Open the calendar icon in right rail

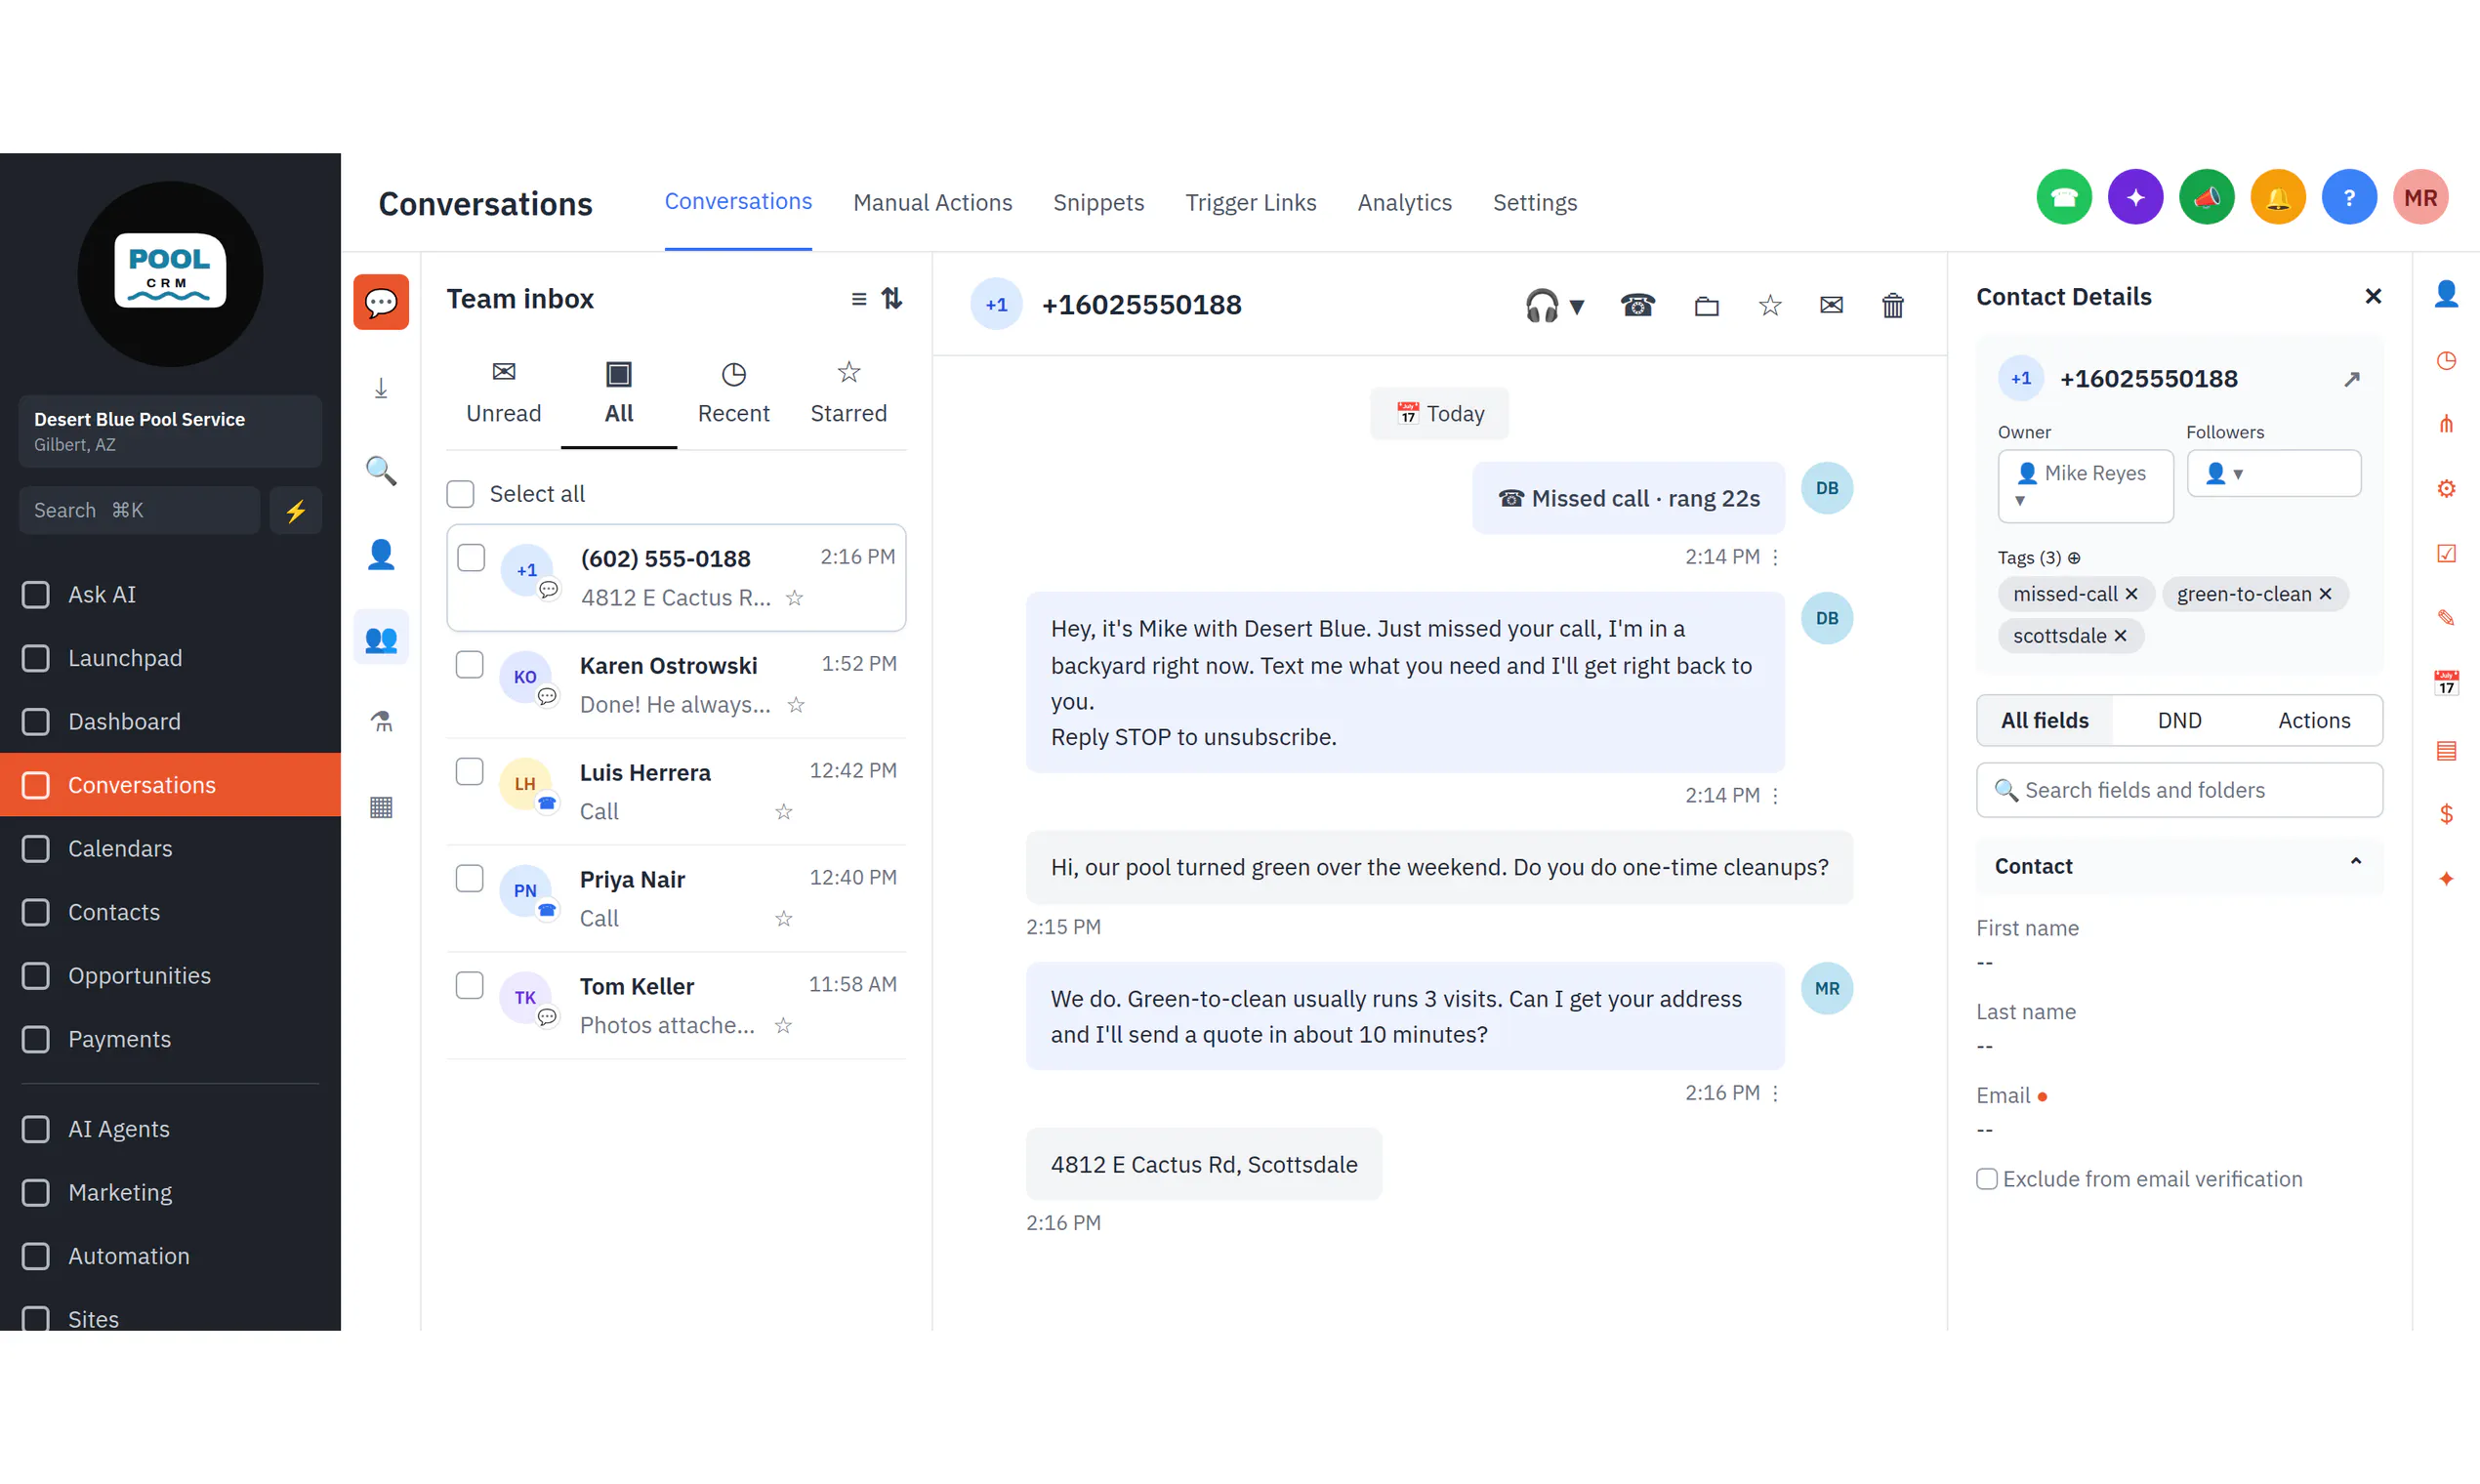(2445, 683)
